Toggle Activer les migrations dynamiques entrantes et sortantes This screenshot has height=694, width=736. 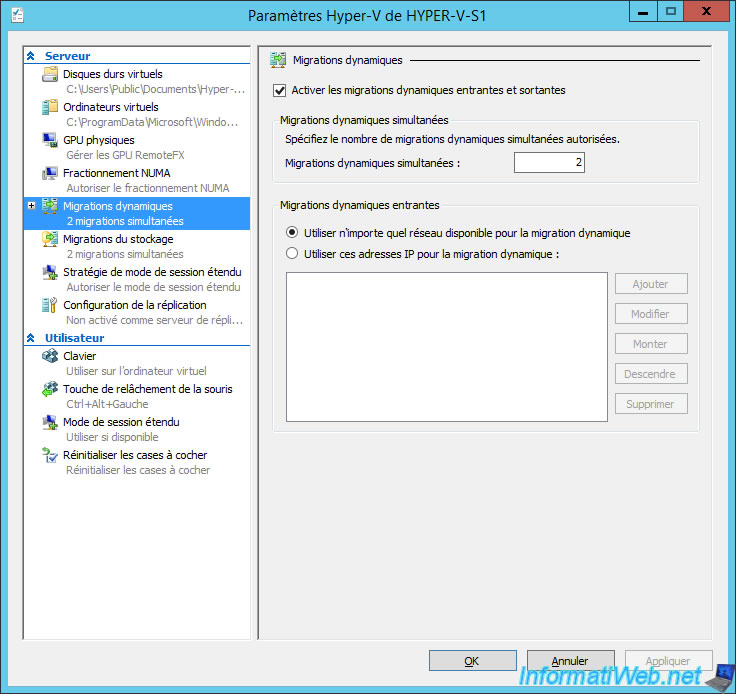pos(280,90)
